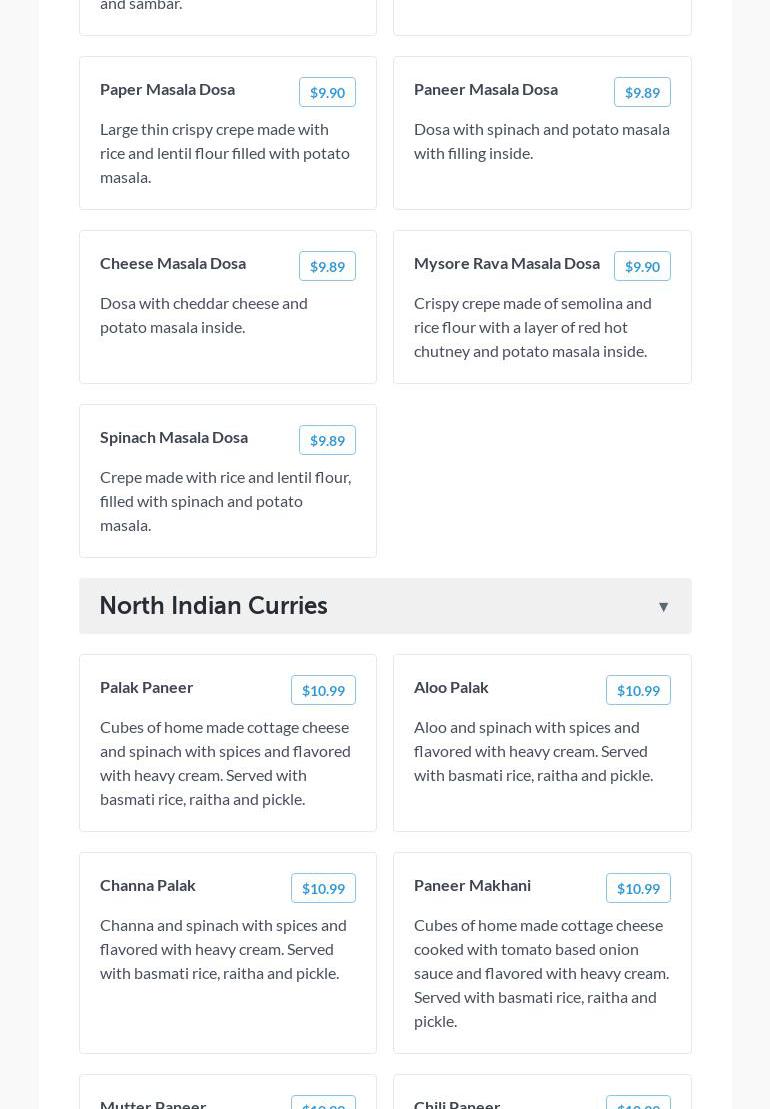Image resolution: width=770 pixels, height=1109 pixels.
Task: Click the Channa Palak description text
Action: [x=223, y=949]
